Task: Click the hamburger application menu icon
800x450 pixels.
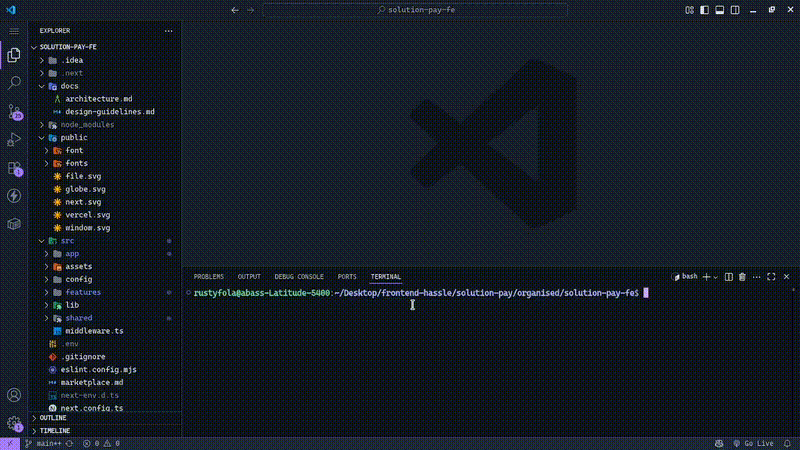Action: (x=14, y=31)
